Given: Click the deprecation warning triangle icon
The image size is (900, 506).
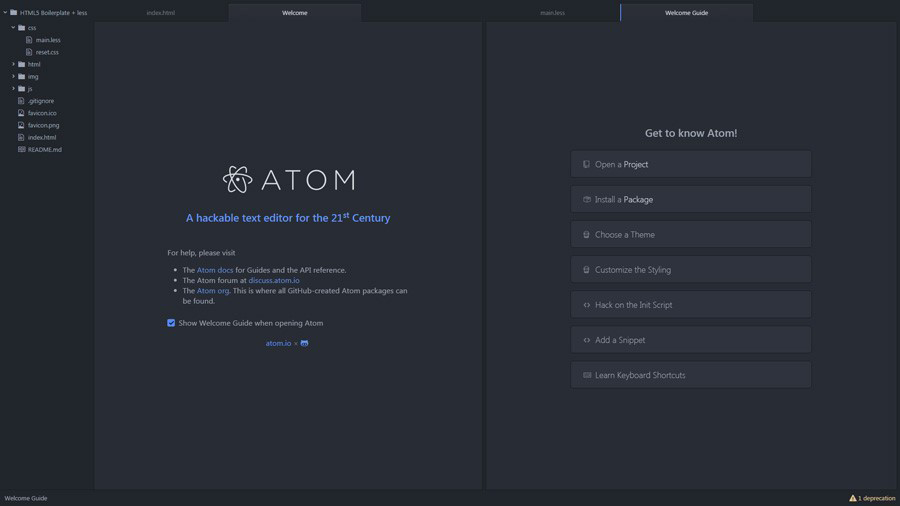Looking at the screenshot, I should coord(852,498).
